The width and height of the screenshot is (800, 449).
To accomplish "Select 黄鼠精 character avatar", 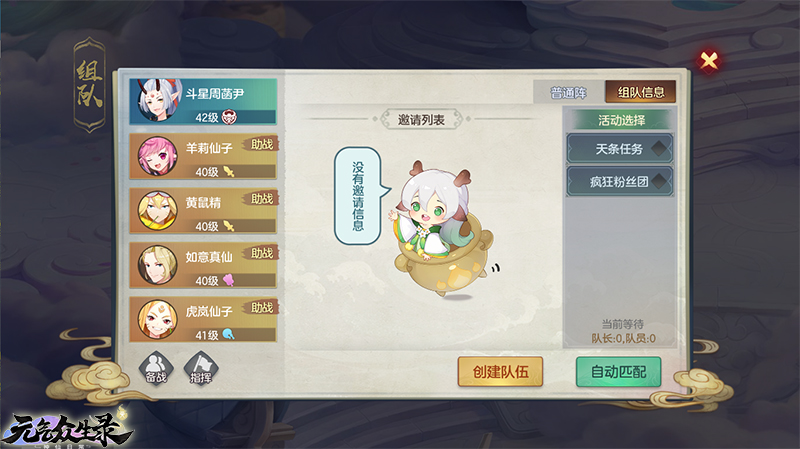I will pyautogui.click(x=158, y=210).
